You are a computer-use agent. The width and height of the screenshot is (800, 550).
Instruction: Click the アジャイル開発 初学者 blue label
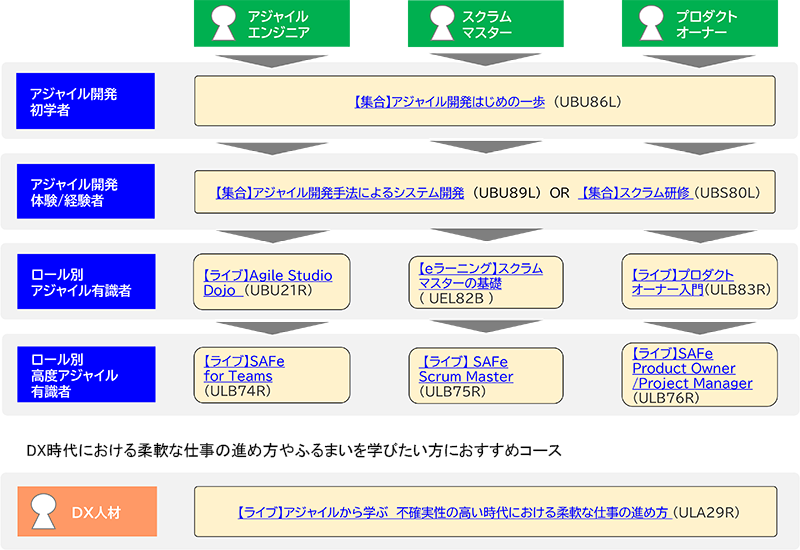tap(85, 101)
